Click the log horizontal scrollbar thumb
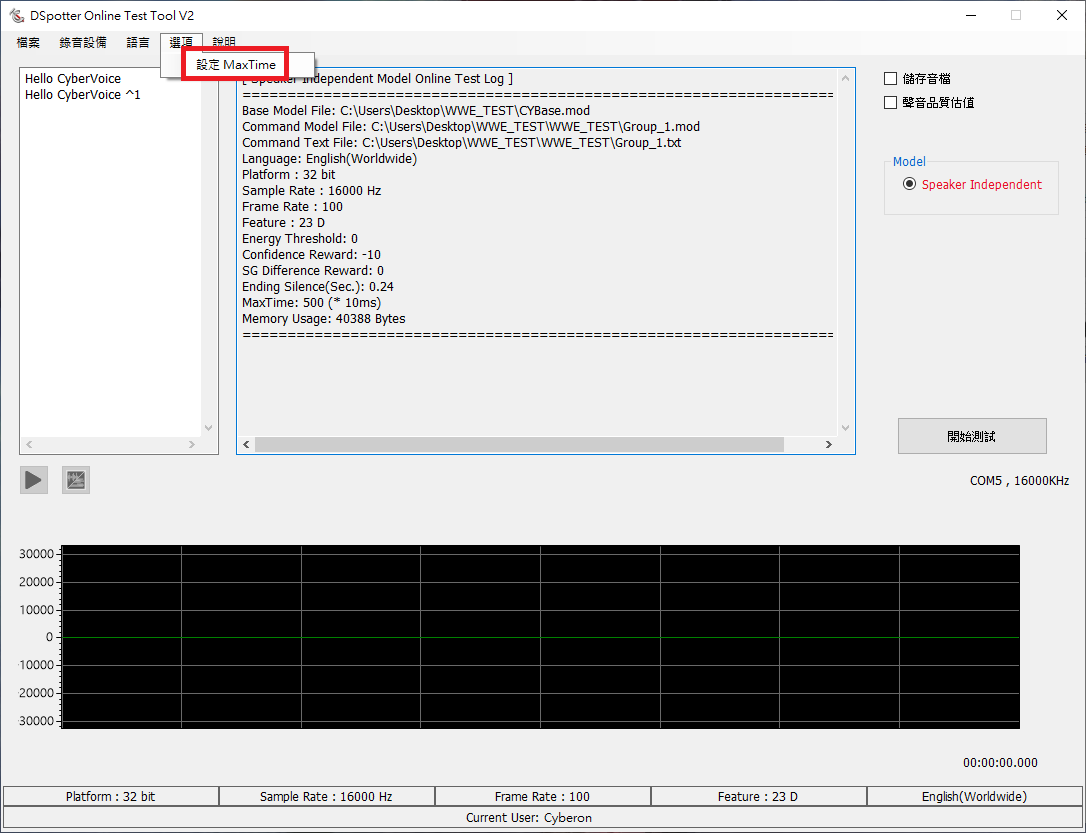 (518, 444)
